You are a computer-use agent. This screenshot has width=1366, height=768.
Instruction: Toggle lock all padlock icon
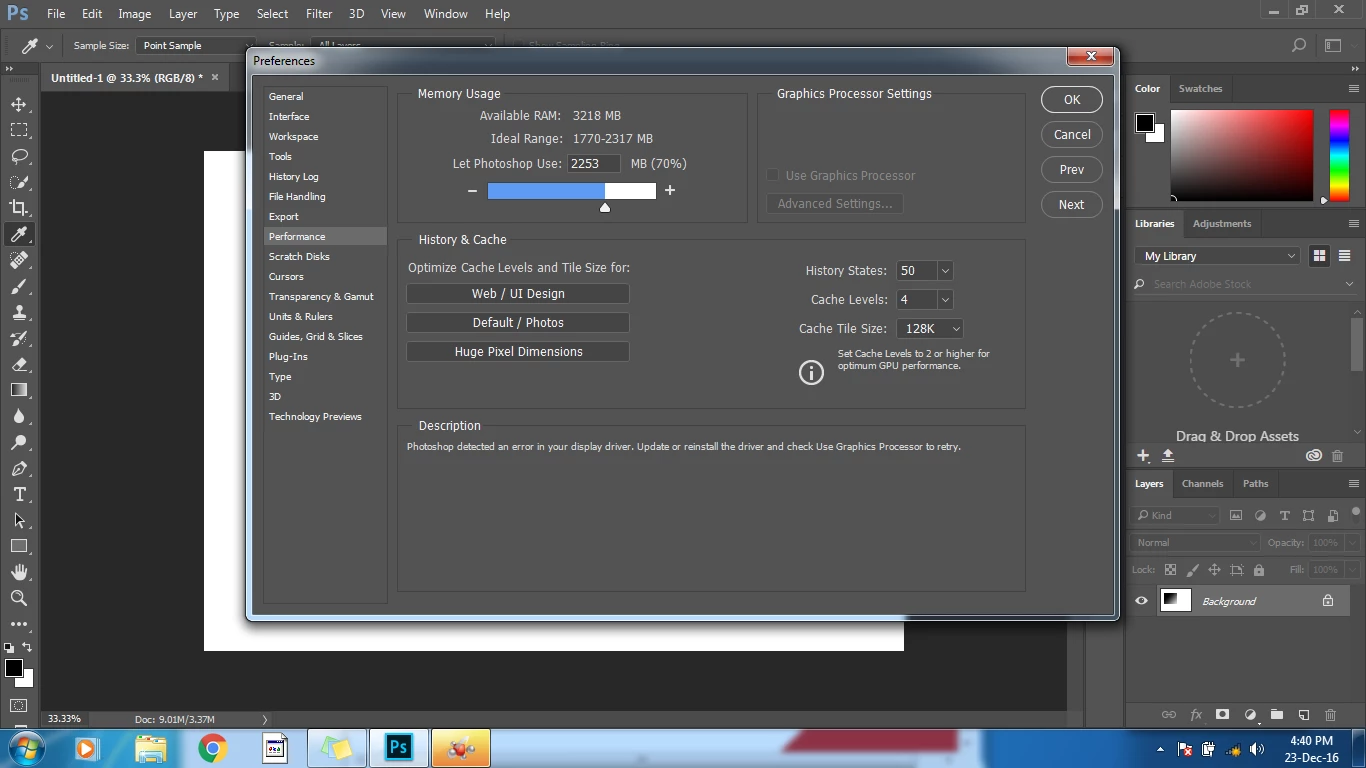point(1259,570)
